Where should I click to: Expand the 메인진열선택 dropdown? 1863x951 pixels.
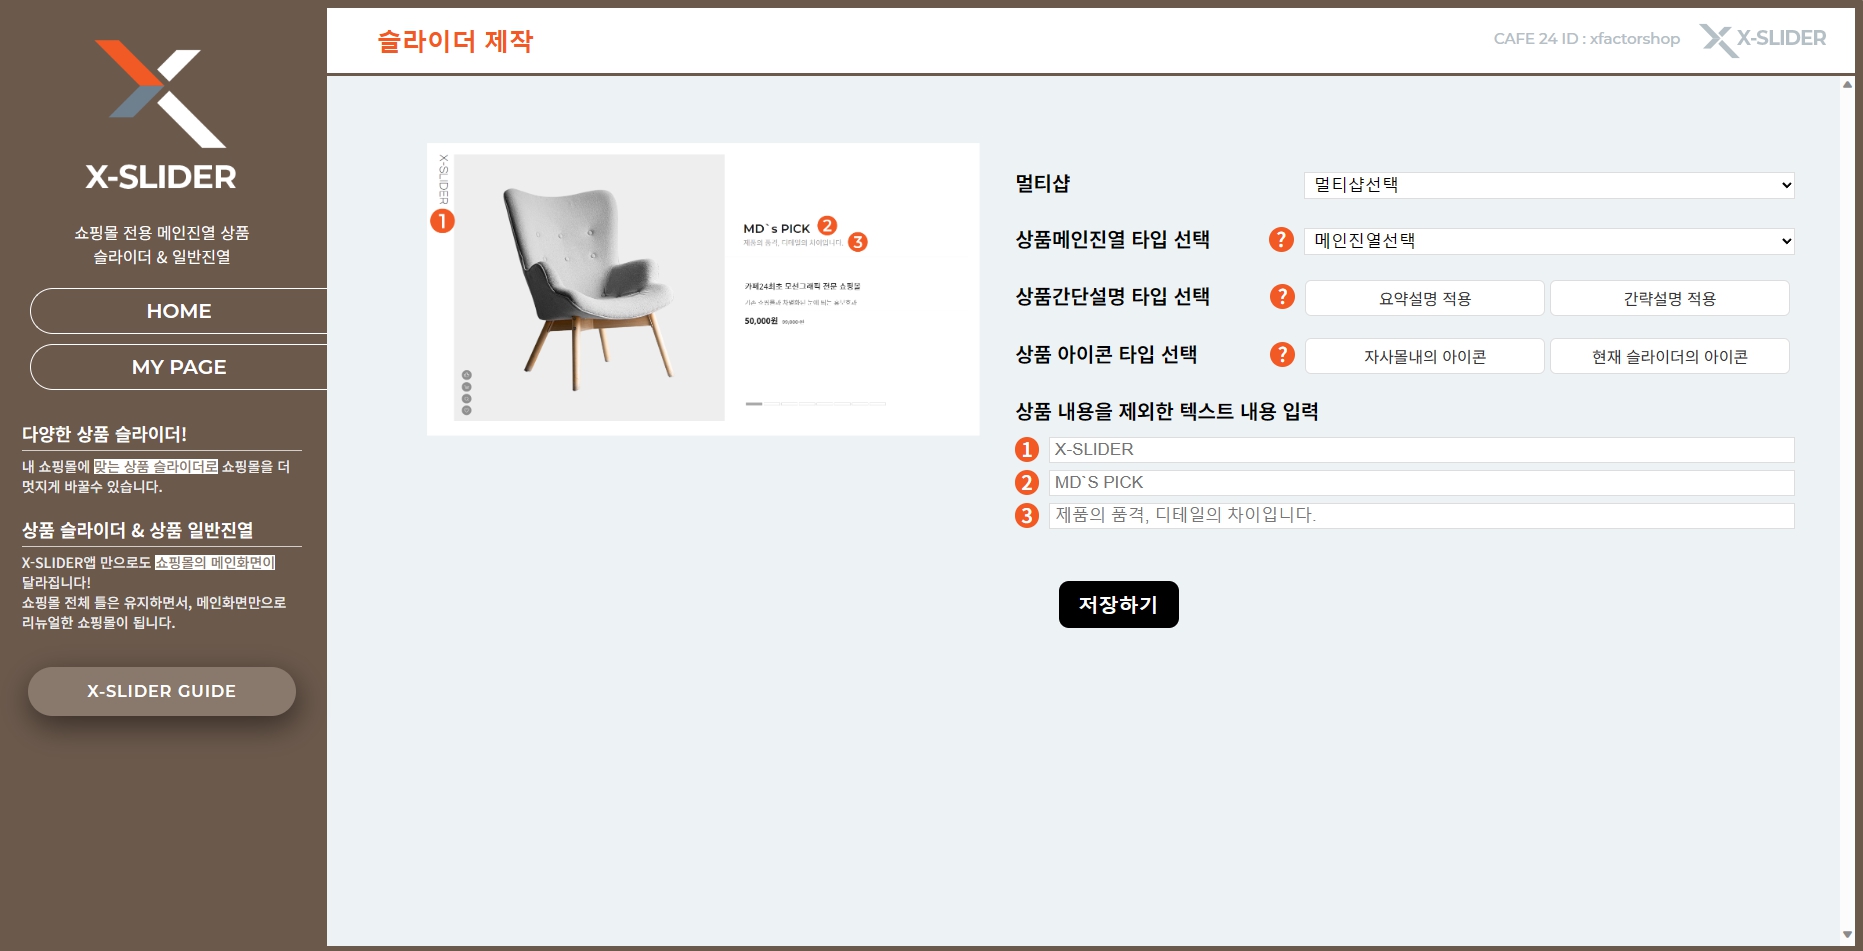tap(1548, 241)
